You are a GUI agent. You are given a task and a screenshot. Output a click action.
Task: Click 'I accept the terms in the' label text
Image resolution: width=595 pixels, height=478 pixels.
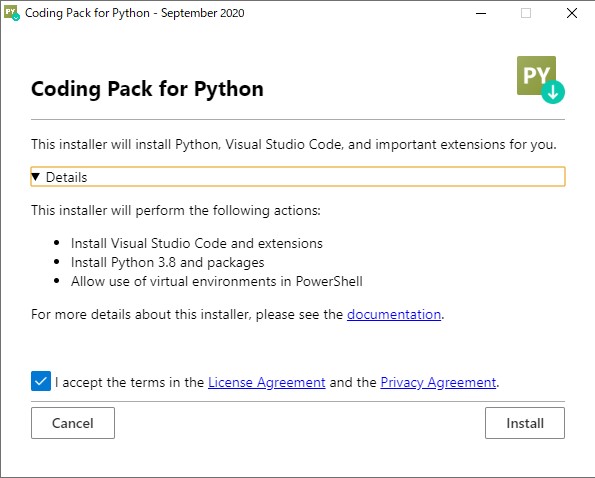[x=130, y=382]
